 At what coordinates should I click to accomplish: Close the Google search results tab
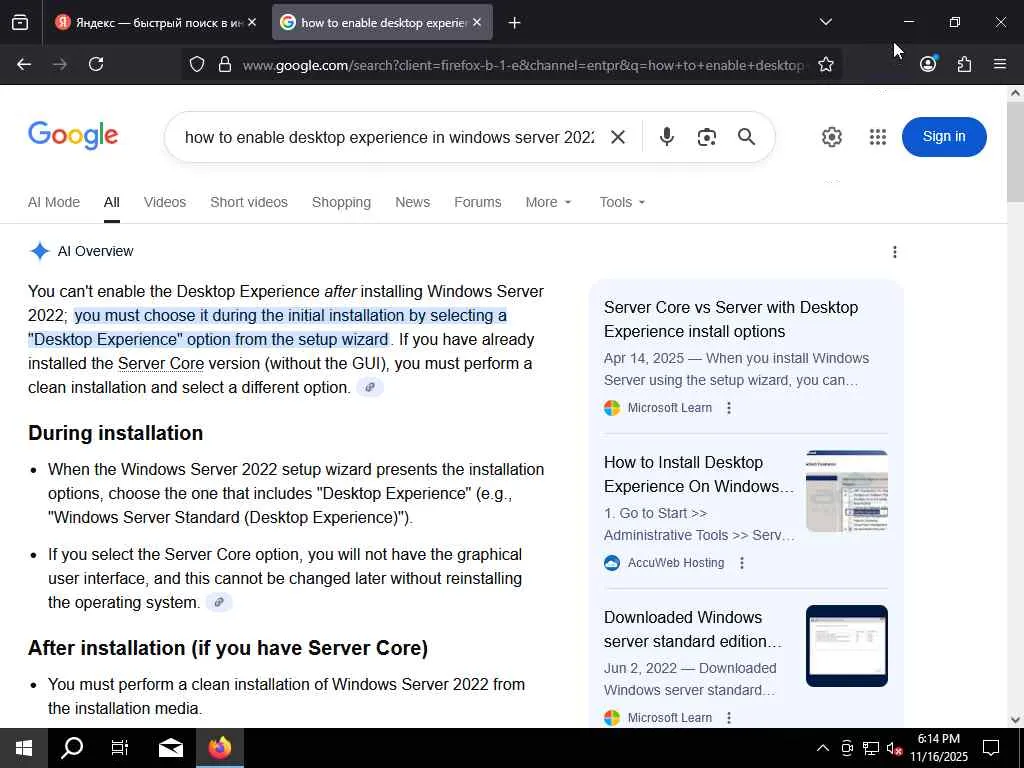click(x=477, y=23)
